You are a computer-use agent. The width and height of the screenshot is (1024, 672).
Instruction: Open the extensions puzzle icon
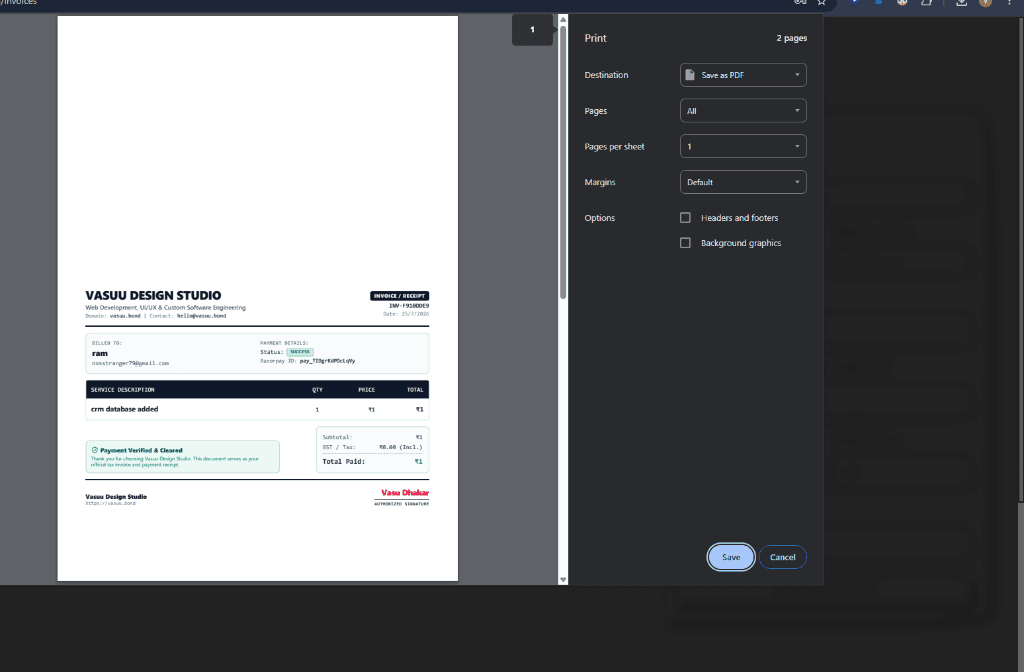(x=927, y=3)
